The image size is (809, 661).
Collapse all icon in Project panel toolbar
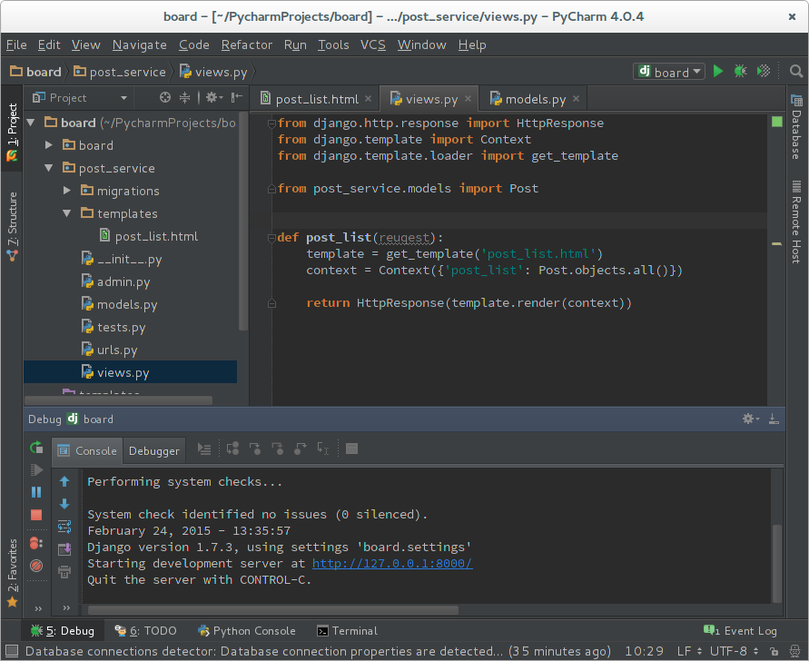pos(185,98)
